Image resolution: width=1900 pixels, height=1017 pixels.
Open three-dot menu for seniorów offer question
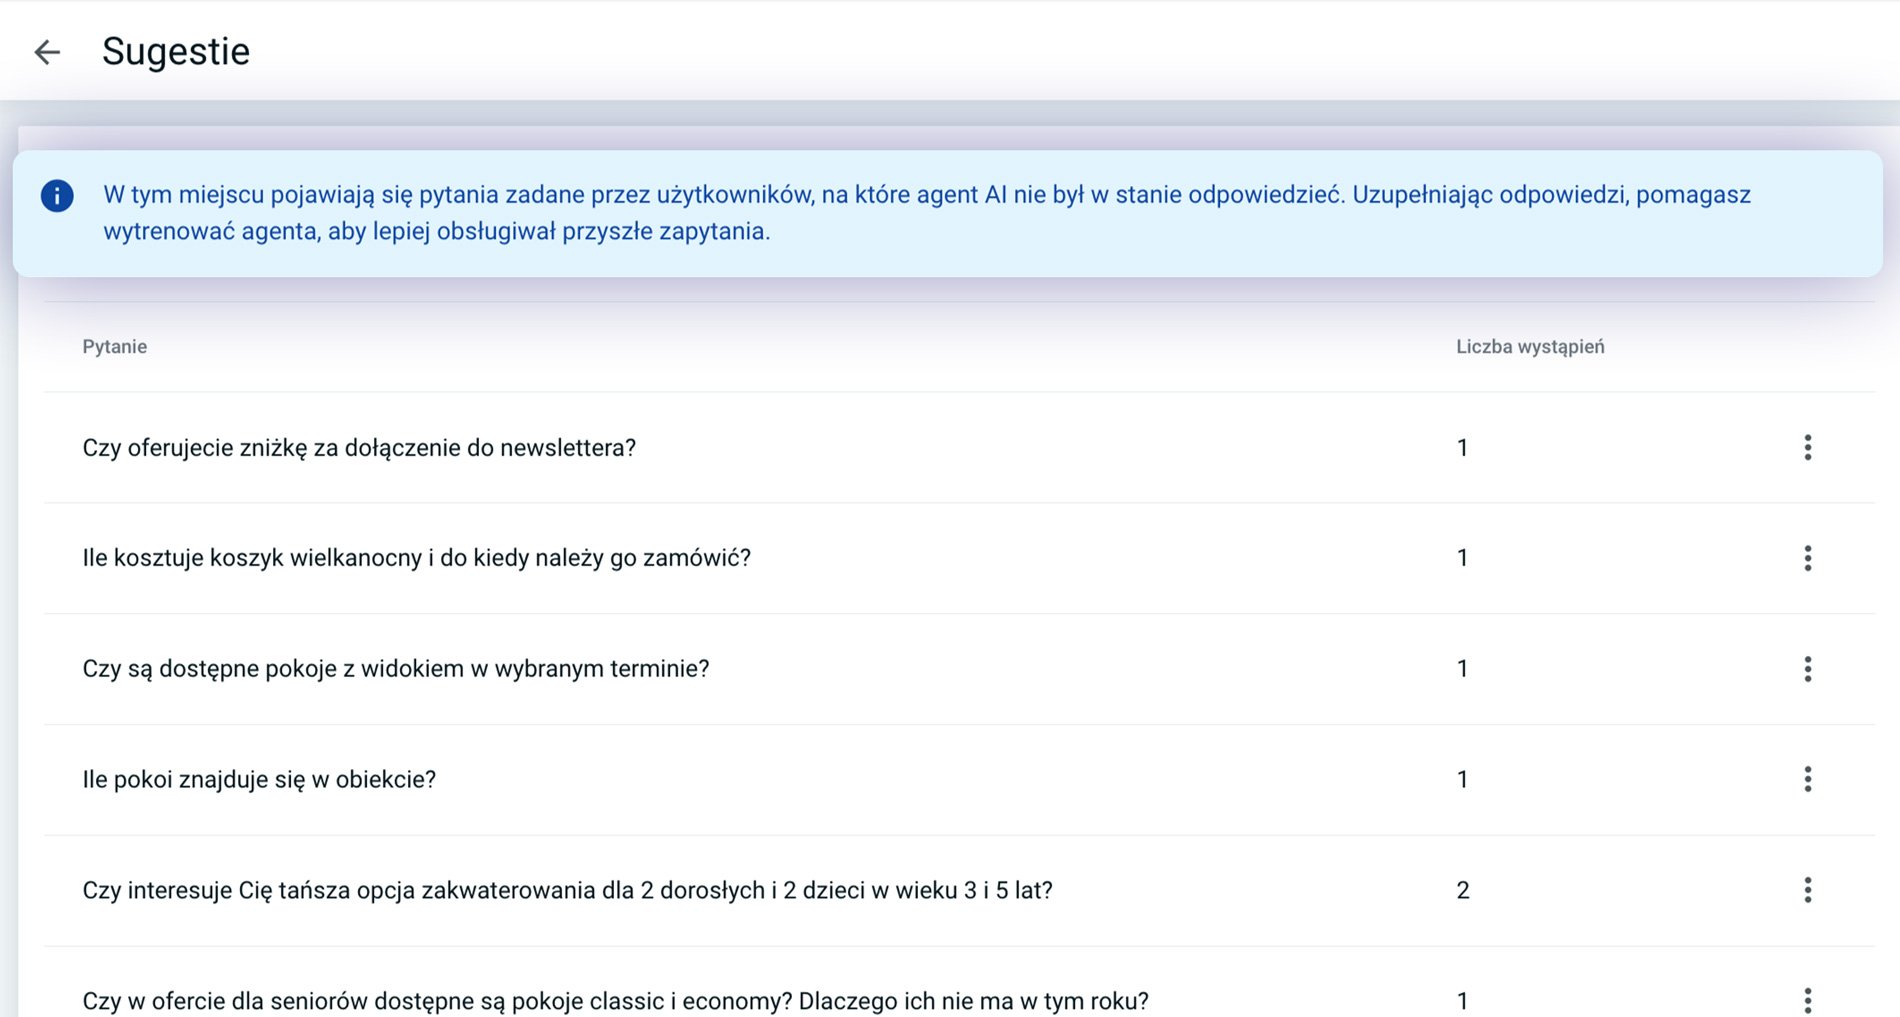point(1807,999)
